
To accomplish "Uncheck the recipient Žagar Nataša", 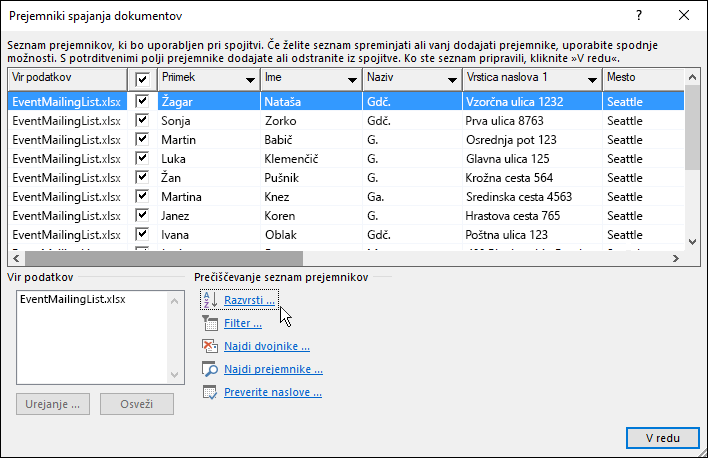I will click(142, 101).
